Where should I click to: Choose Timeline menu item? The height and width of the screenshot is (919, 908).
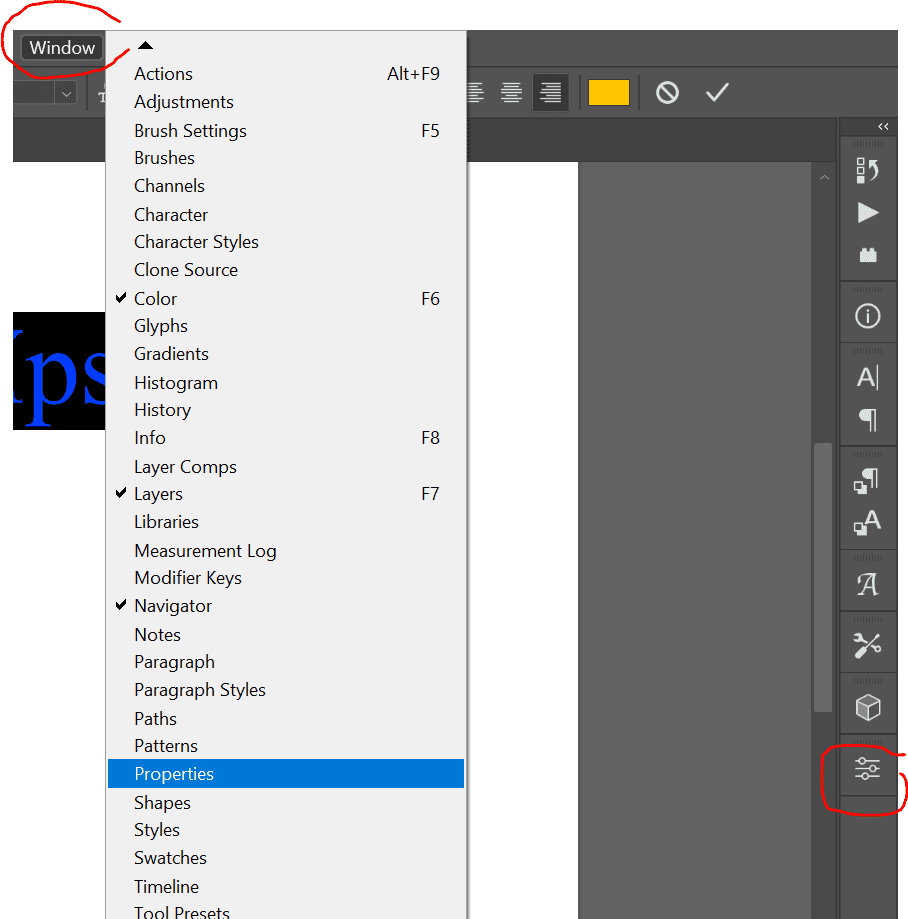[286, 886]
